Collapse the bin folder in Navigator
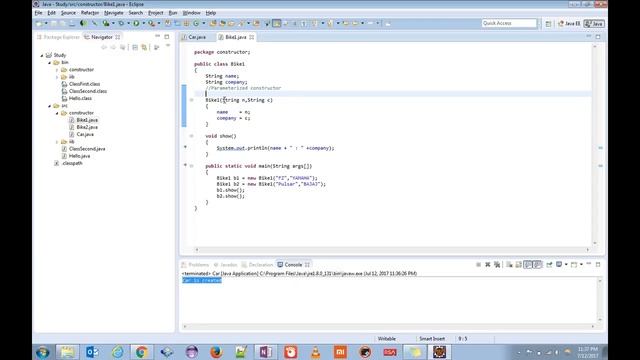640x360 pixels. (x=49, y=62)
